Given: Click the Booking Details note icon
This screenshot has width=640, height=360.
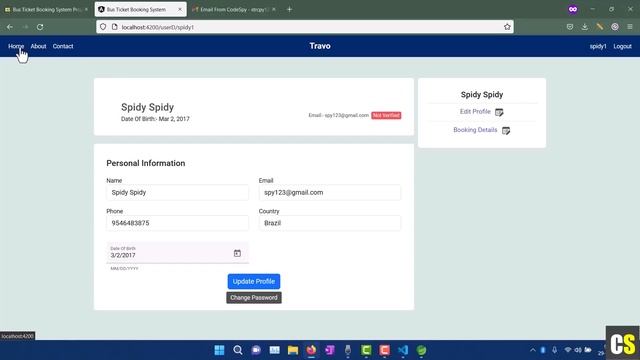Looking at the screenshot, I should click(506, 130).
